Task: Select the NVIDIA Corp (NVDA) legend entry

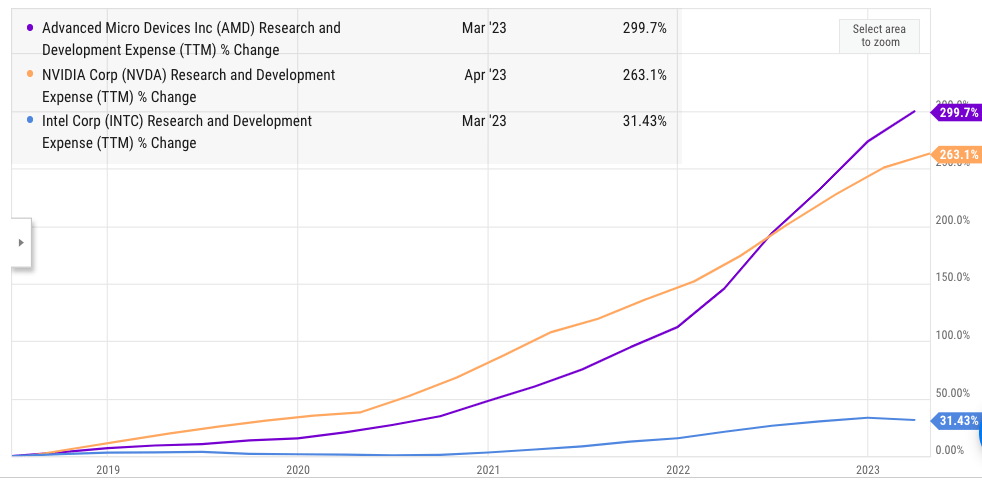Action: [189, 86]
